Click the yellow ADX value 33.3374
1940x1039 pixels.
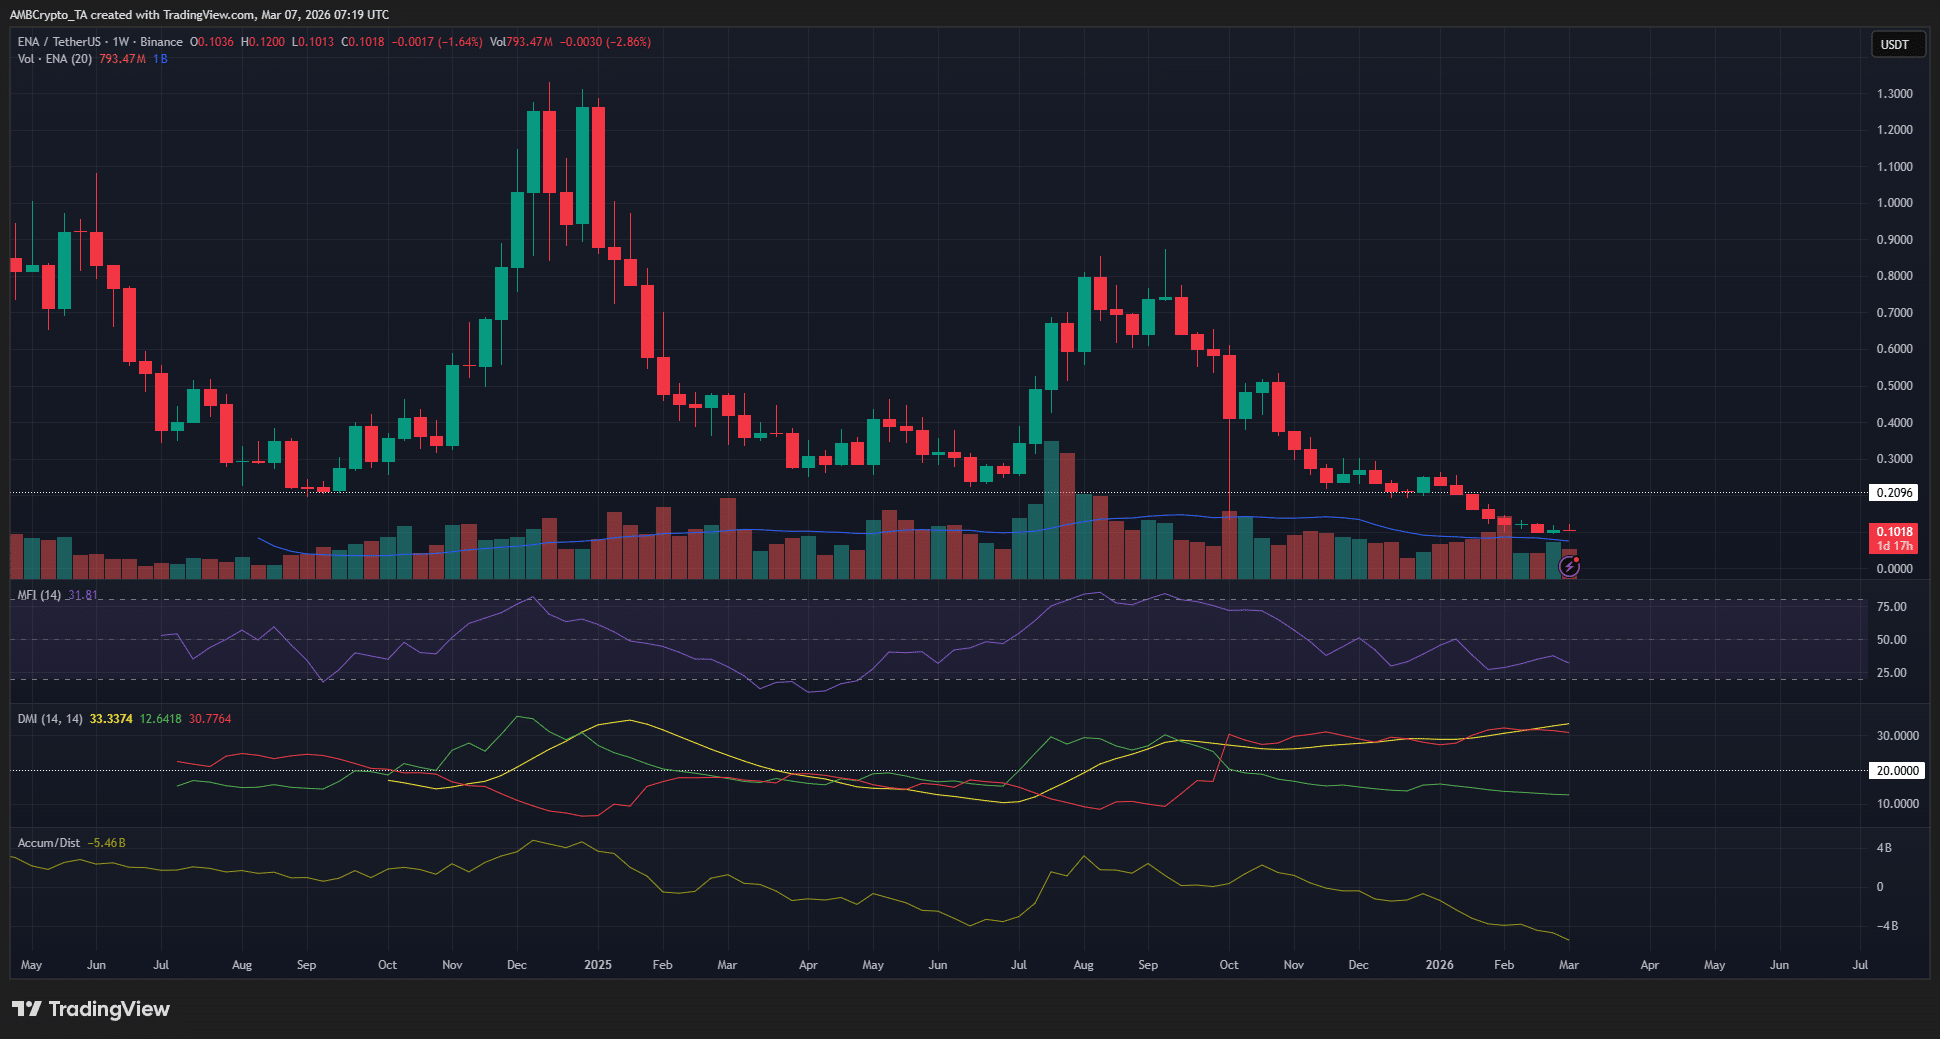pos(110,718)
